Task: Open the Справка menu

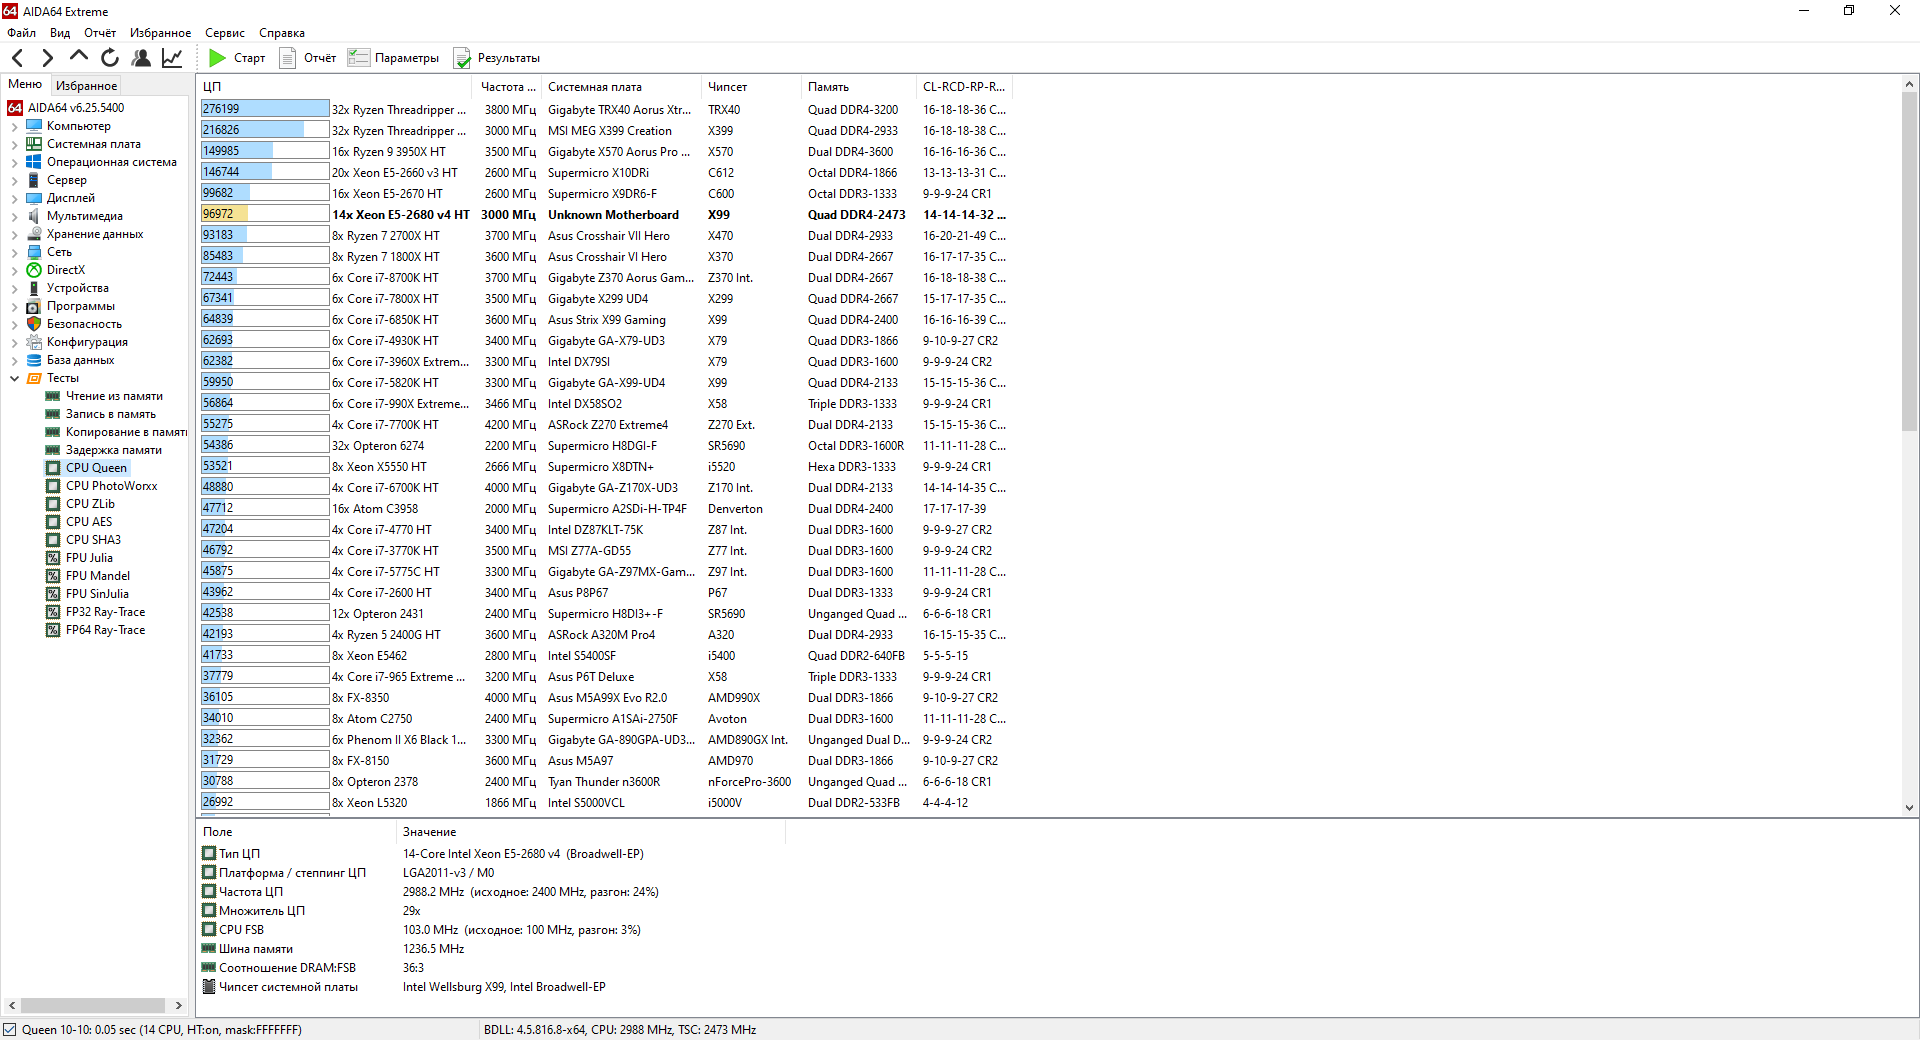Action: [x=282, y=33]
